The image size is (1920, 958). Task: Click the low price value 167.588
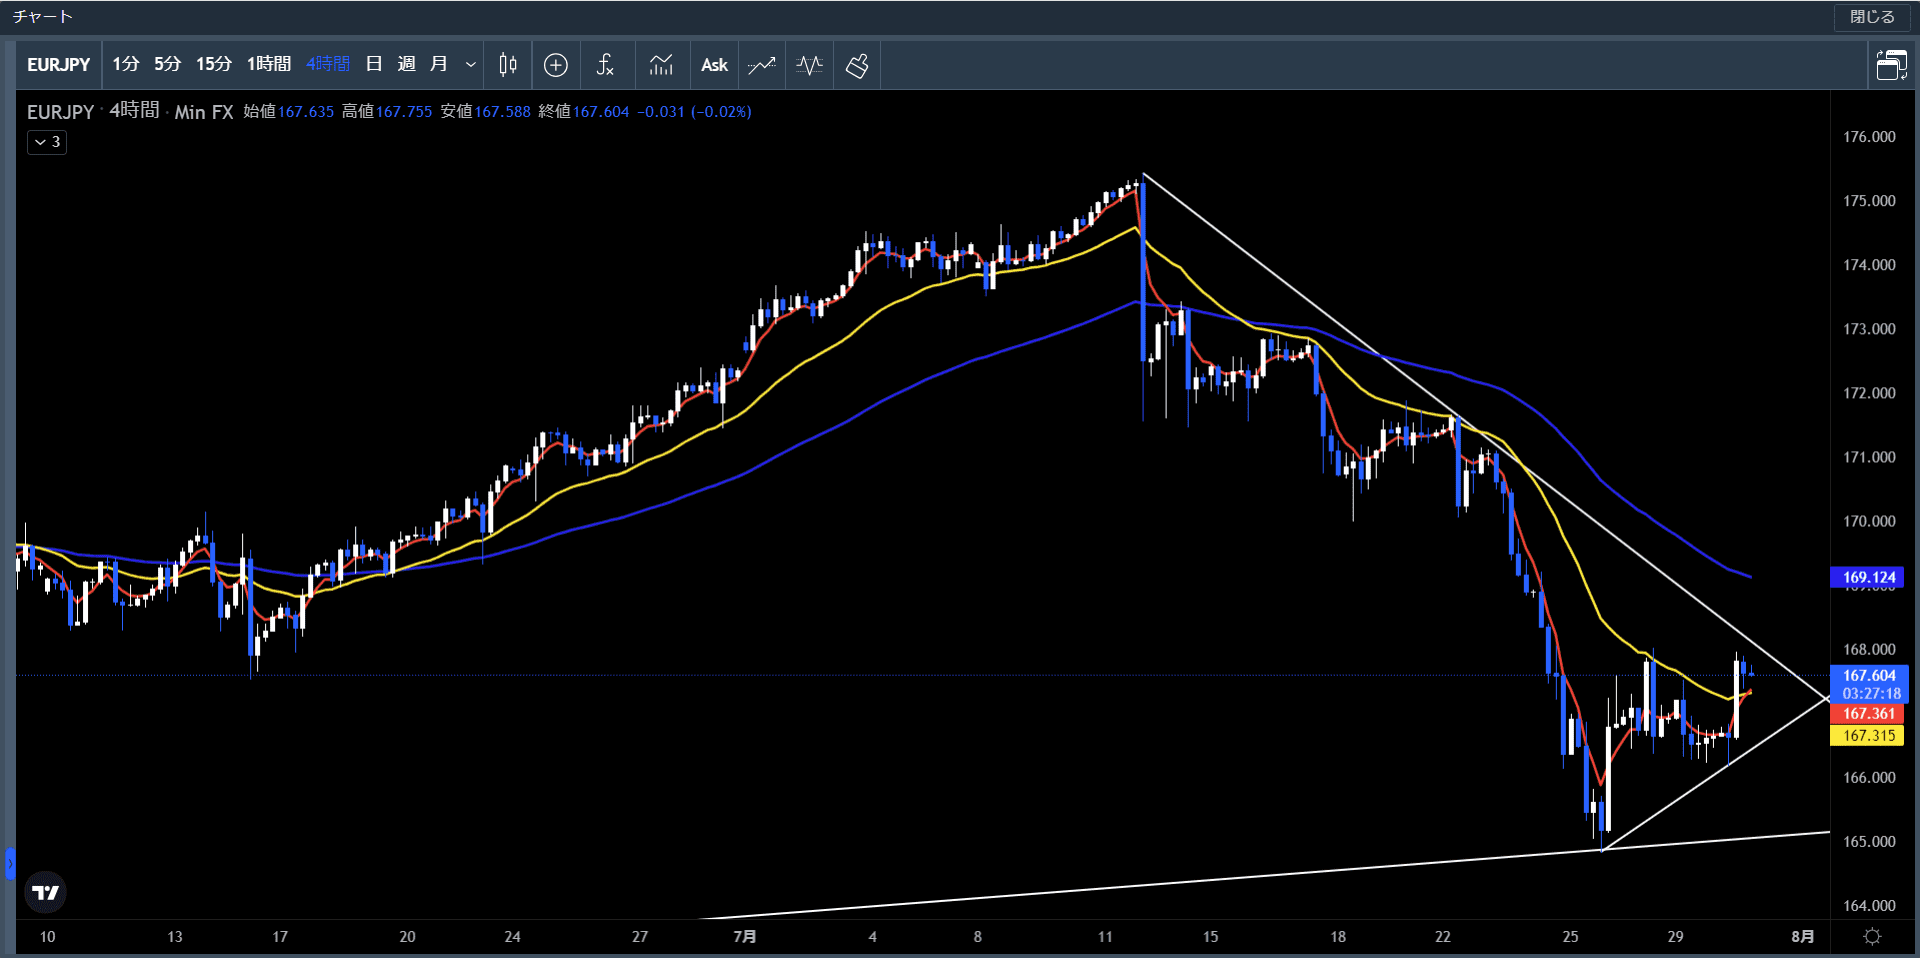(x=502, y=112)
